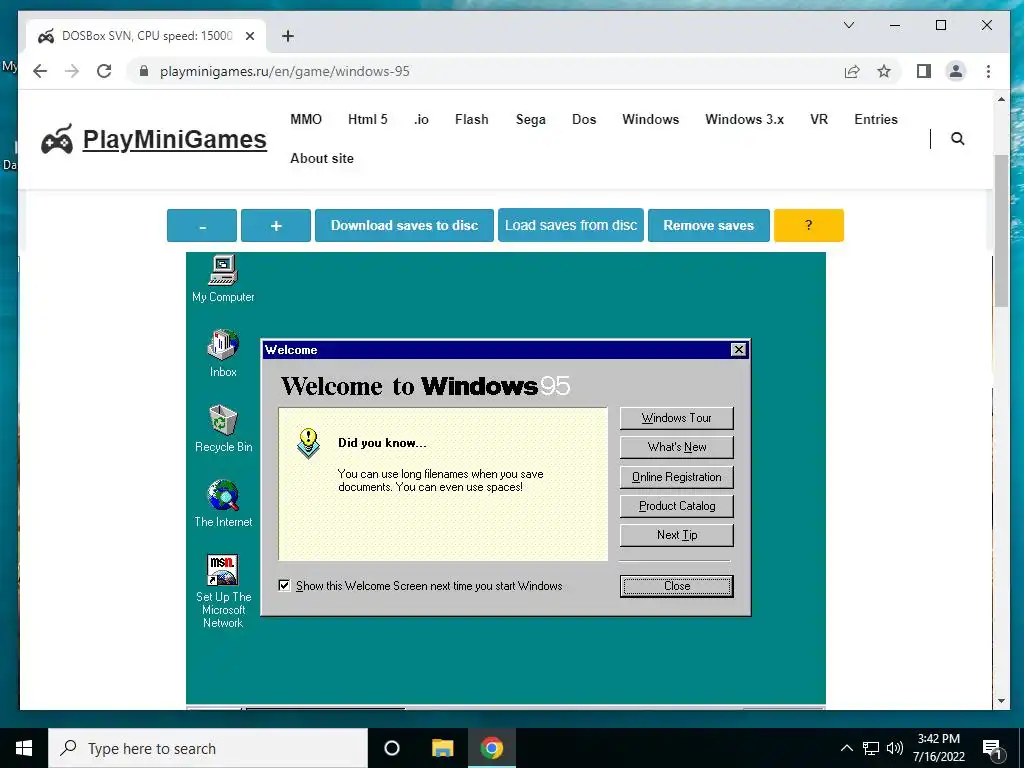Open the Dos menu item
Image resolution: width=1024 pixels, height=768 pixels.
(584, 120)
